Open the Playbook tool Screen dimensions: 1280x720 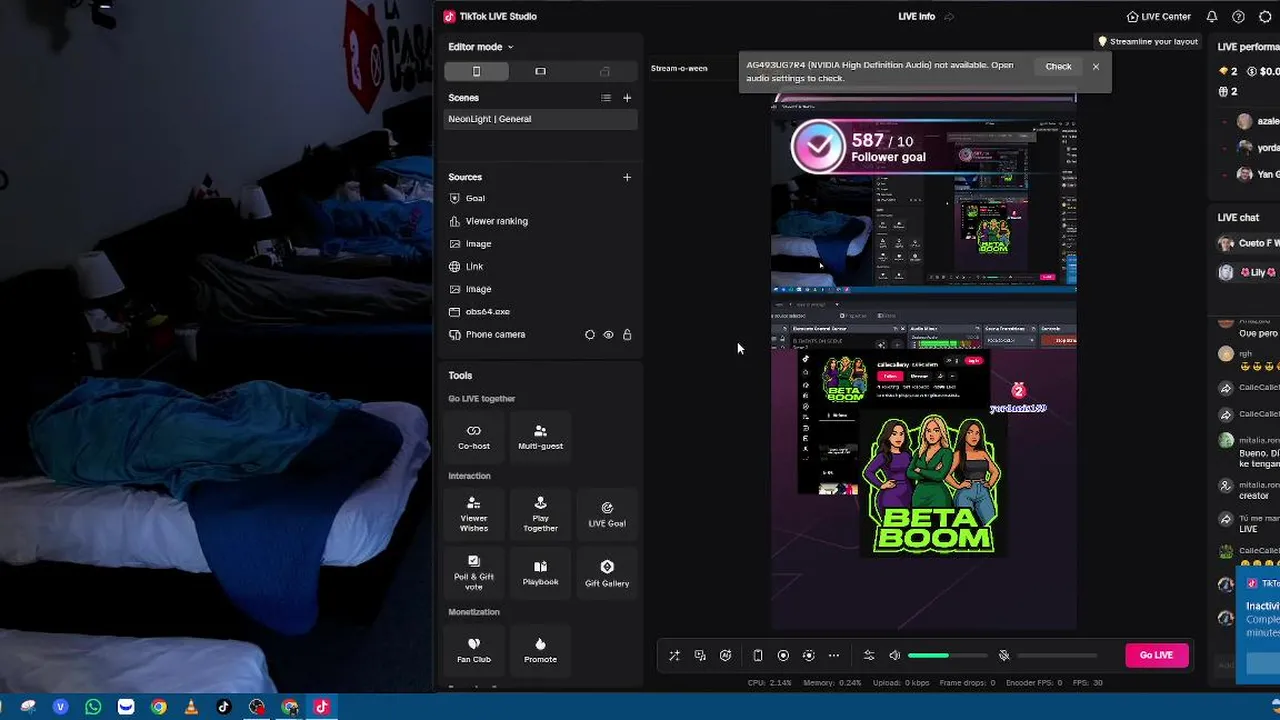540,572
